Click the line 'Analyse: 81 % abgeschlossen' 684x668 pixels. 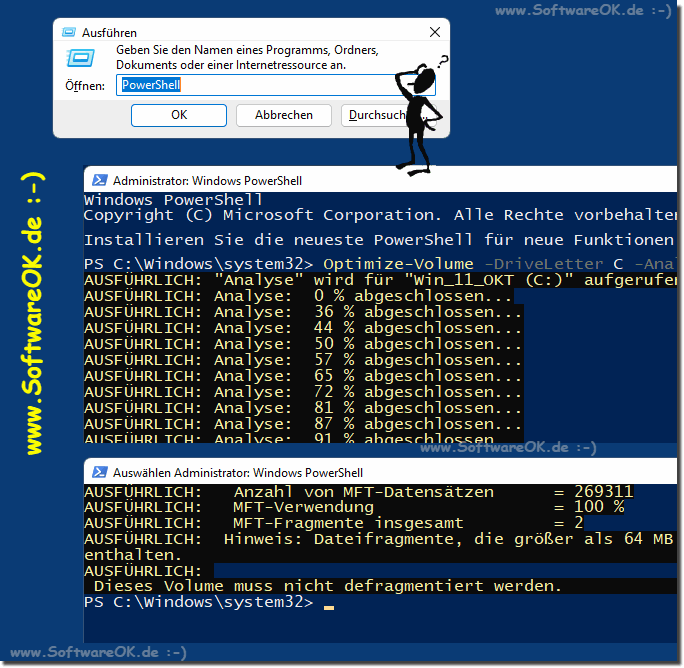[x=303, y=408]
